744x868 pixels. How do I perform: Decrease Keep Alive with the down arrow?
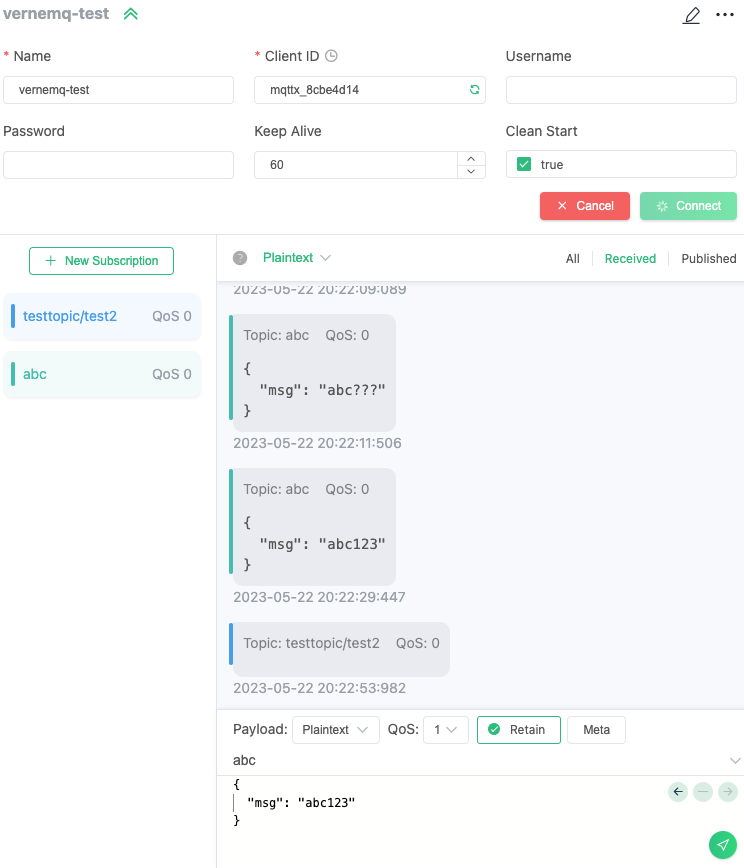[471, 172]
